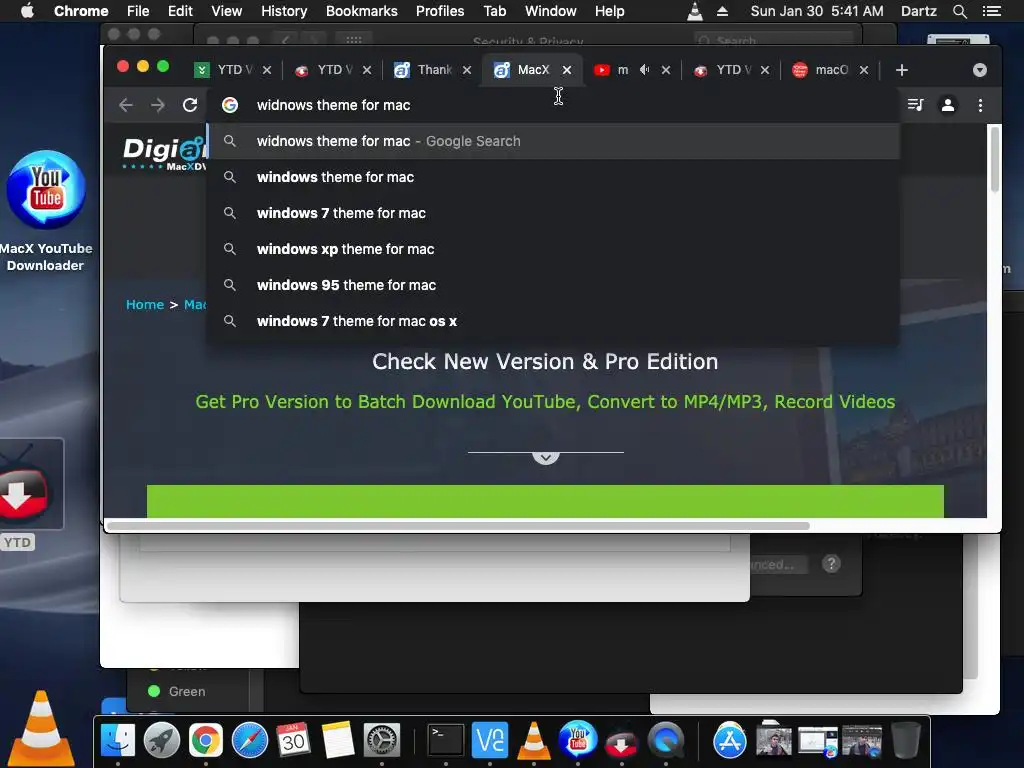The image size is (1024, 768).
Task: Click Chrome's back navigation arrow
Action: coord(125,105)
